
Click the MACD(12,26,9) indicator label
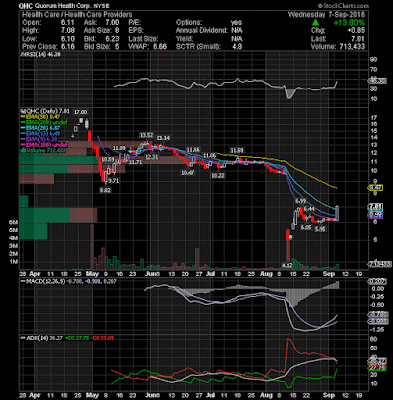click(43, 281)
